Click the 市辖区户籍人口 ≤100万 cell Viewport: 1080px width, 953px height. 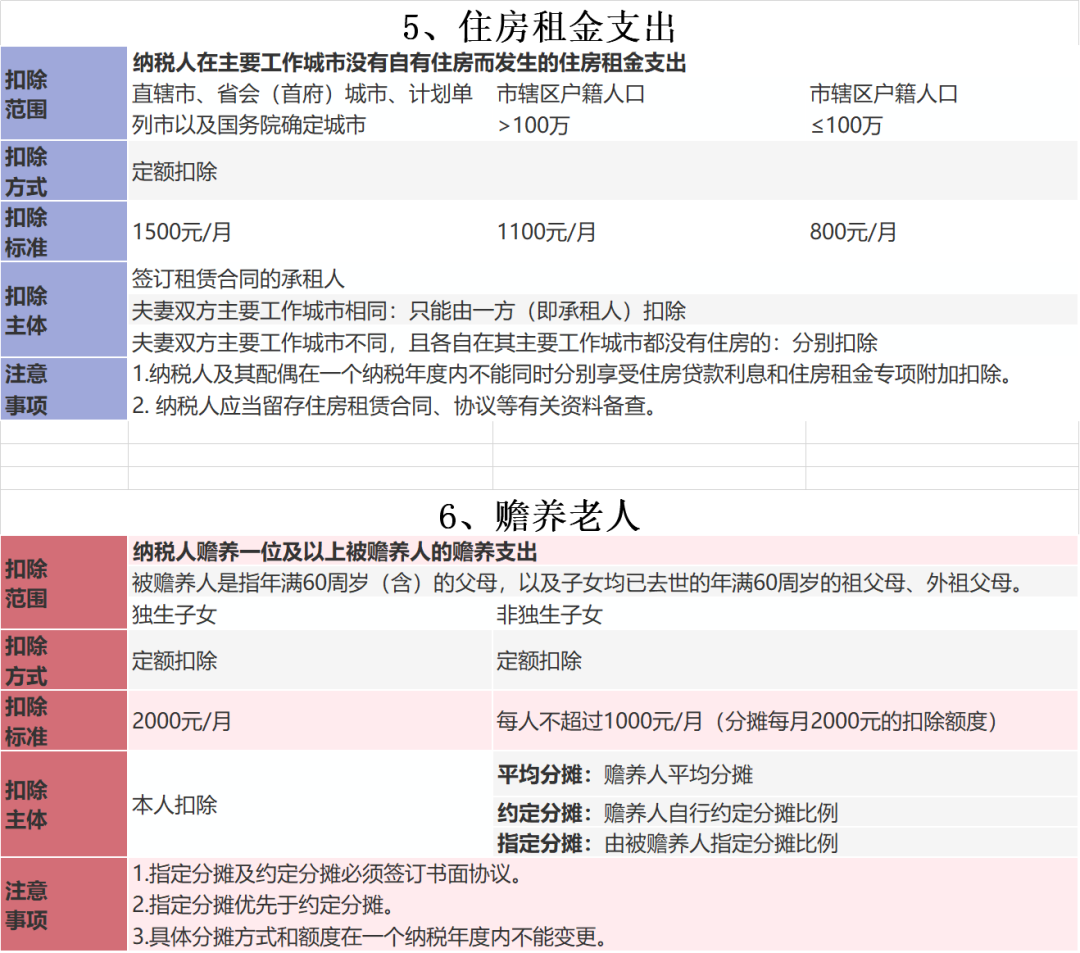pyautogui.click(x=883, y=109)
